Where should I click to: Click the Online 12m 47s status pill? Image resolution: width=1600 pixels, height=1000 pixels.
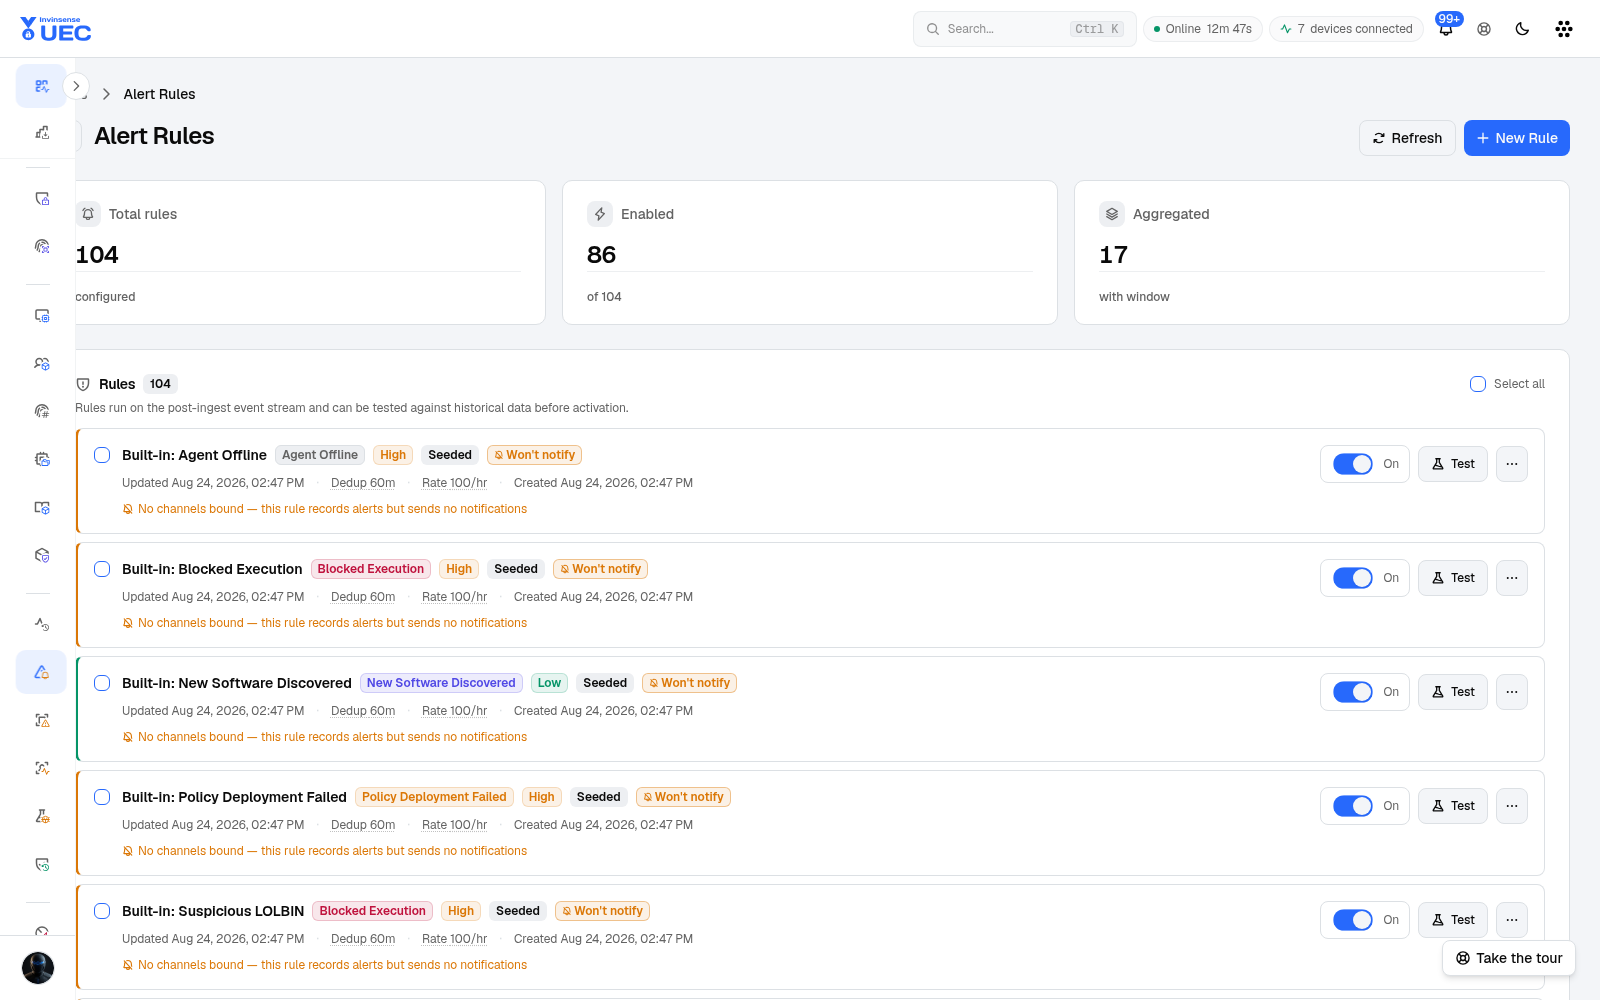[1203, 29]
